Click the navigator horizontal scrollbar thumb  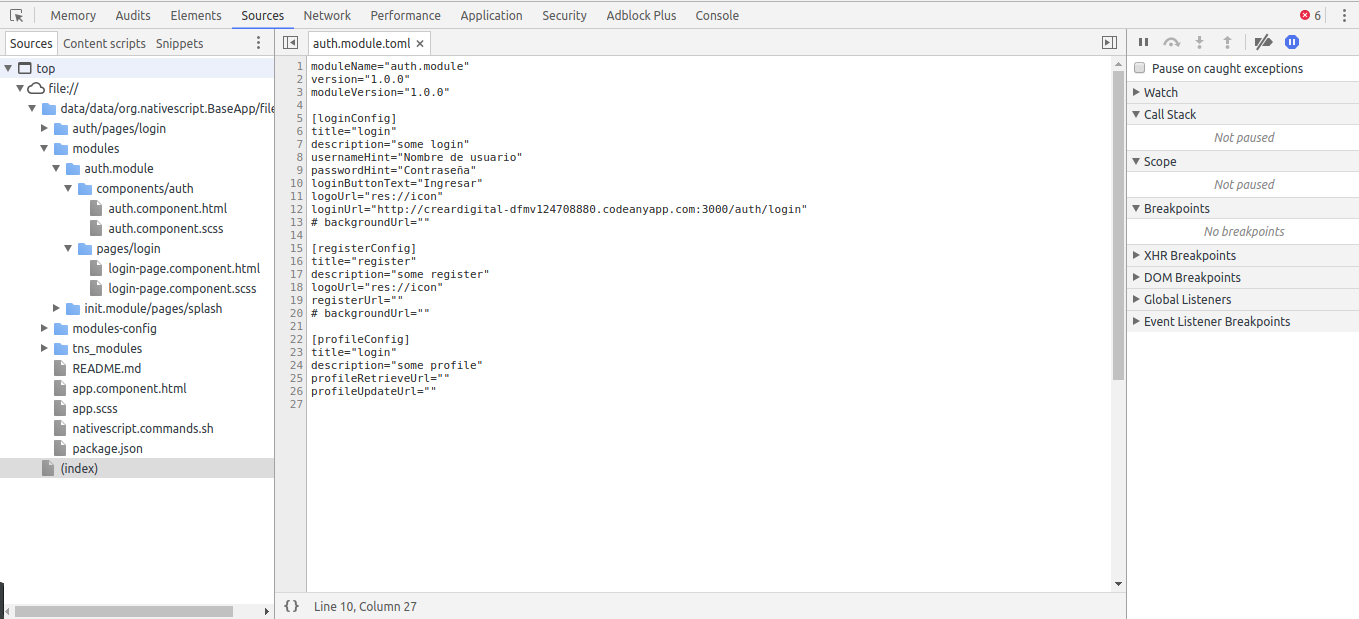point(124,611)
